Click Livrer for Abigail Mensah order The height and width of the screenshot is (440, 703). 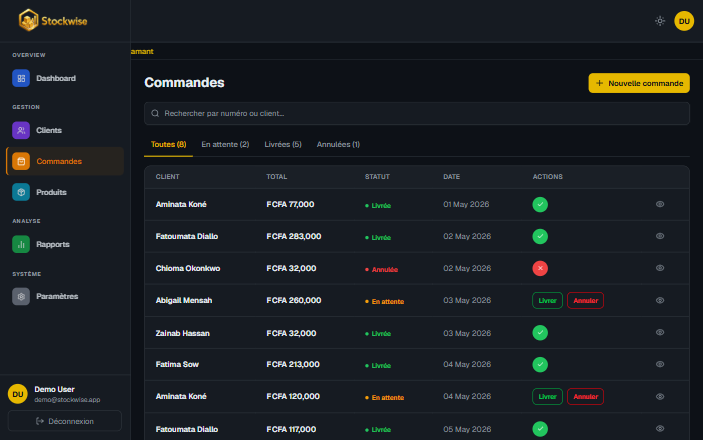(x=547, y=301)
